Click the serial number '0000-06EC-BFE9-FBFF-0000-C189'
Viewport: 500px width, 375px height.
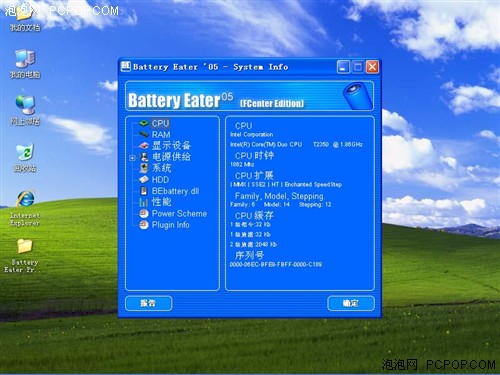276,264
